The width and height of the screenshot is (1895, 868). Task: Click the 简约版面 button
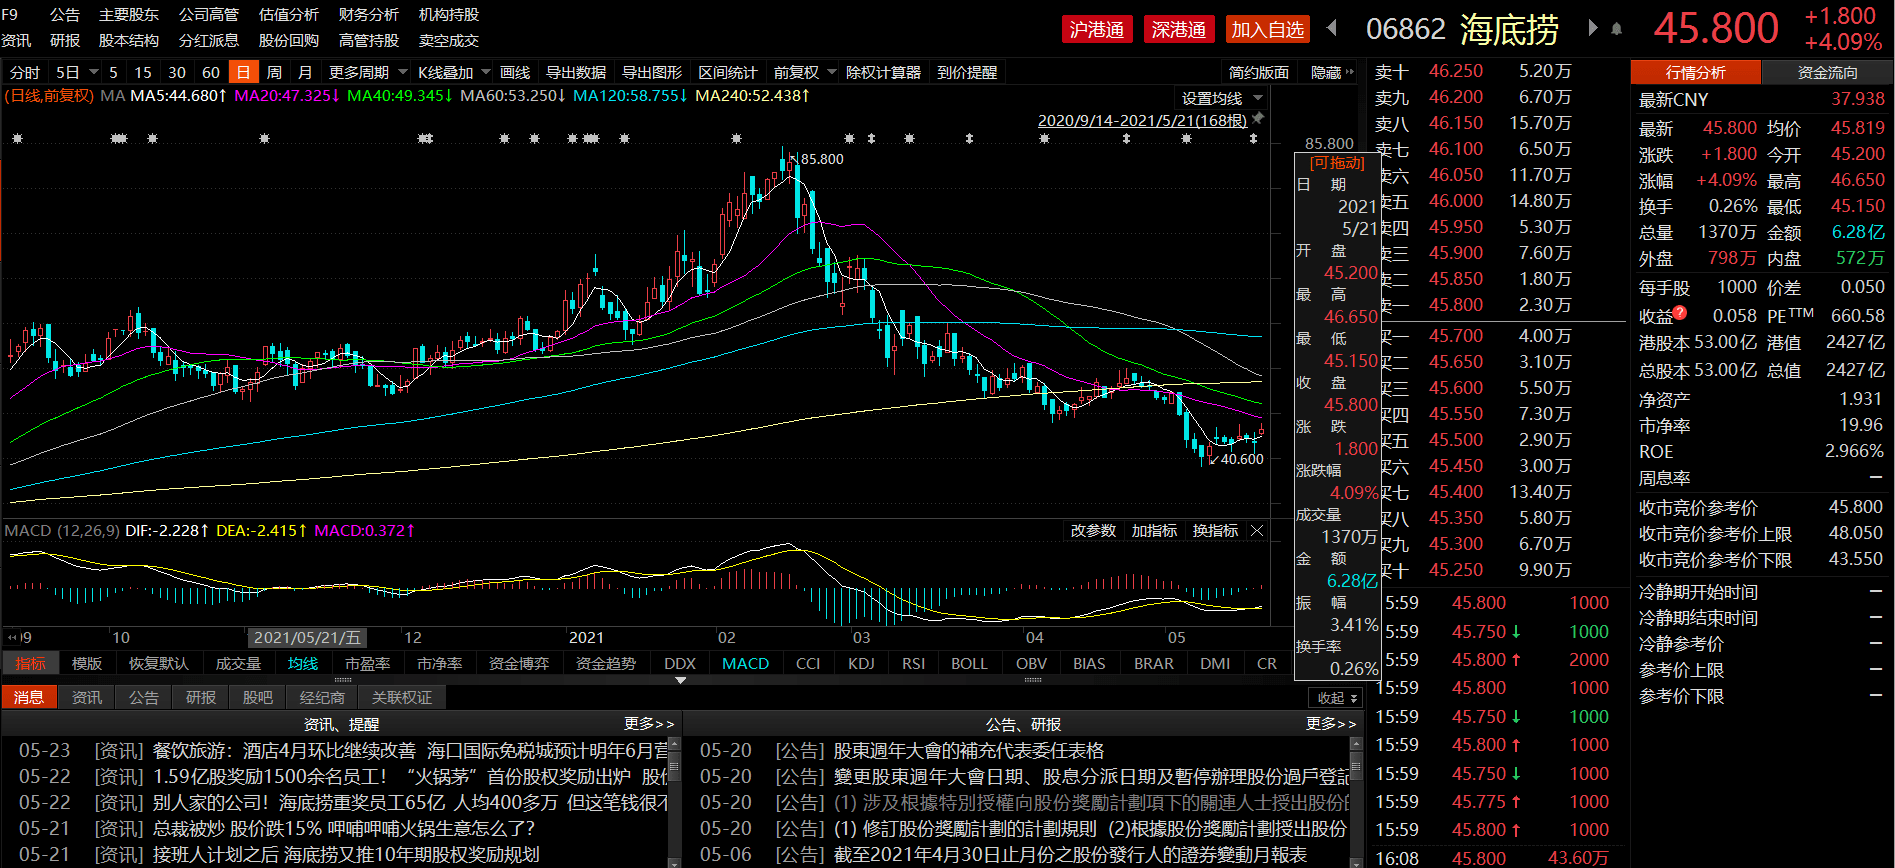pos(1259,73)
